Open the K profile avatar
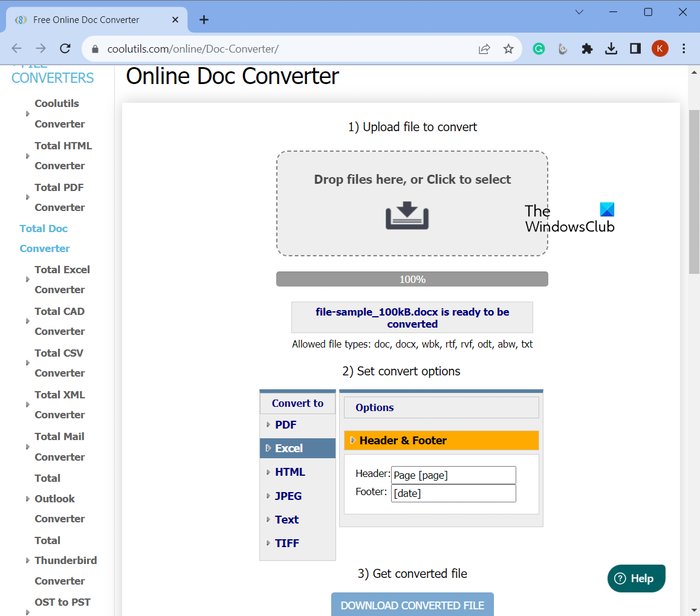The image size is (700, 616). [660, 49]
